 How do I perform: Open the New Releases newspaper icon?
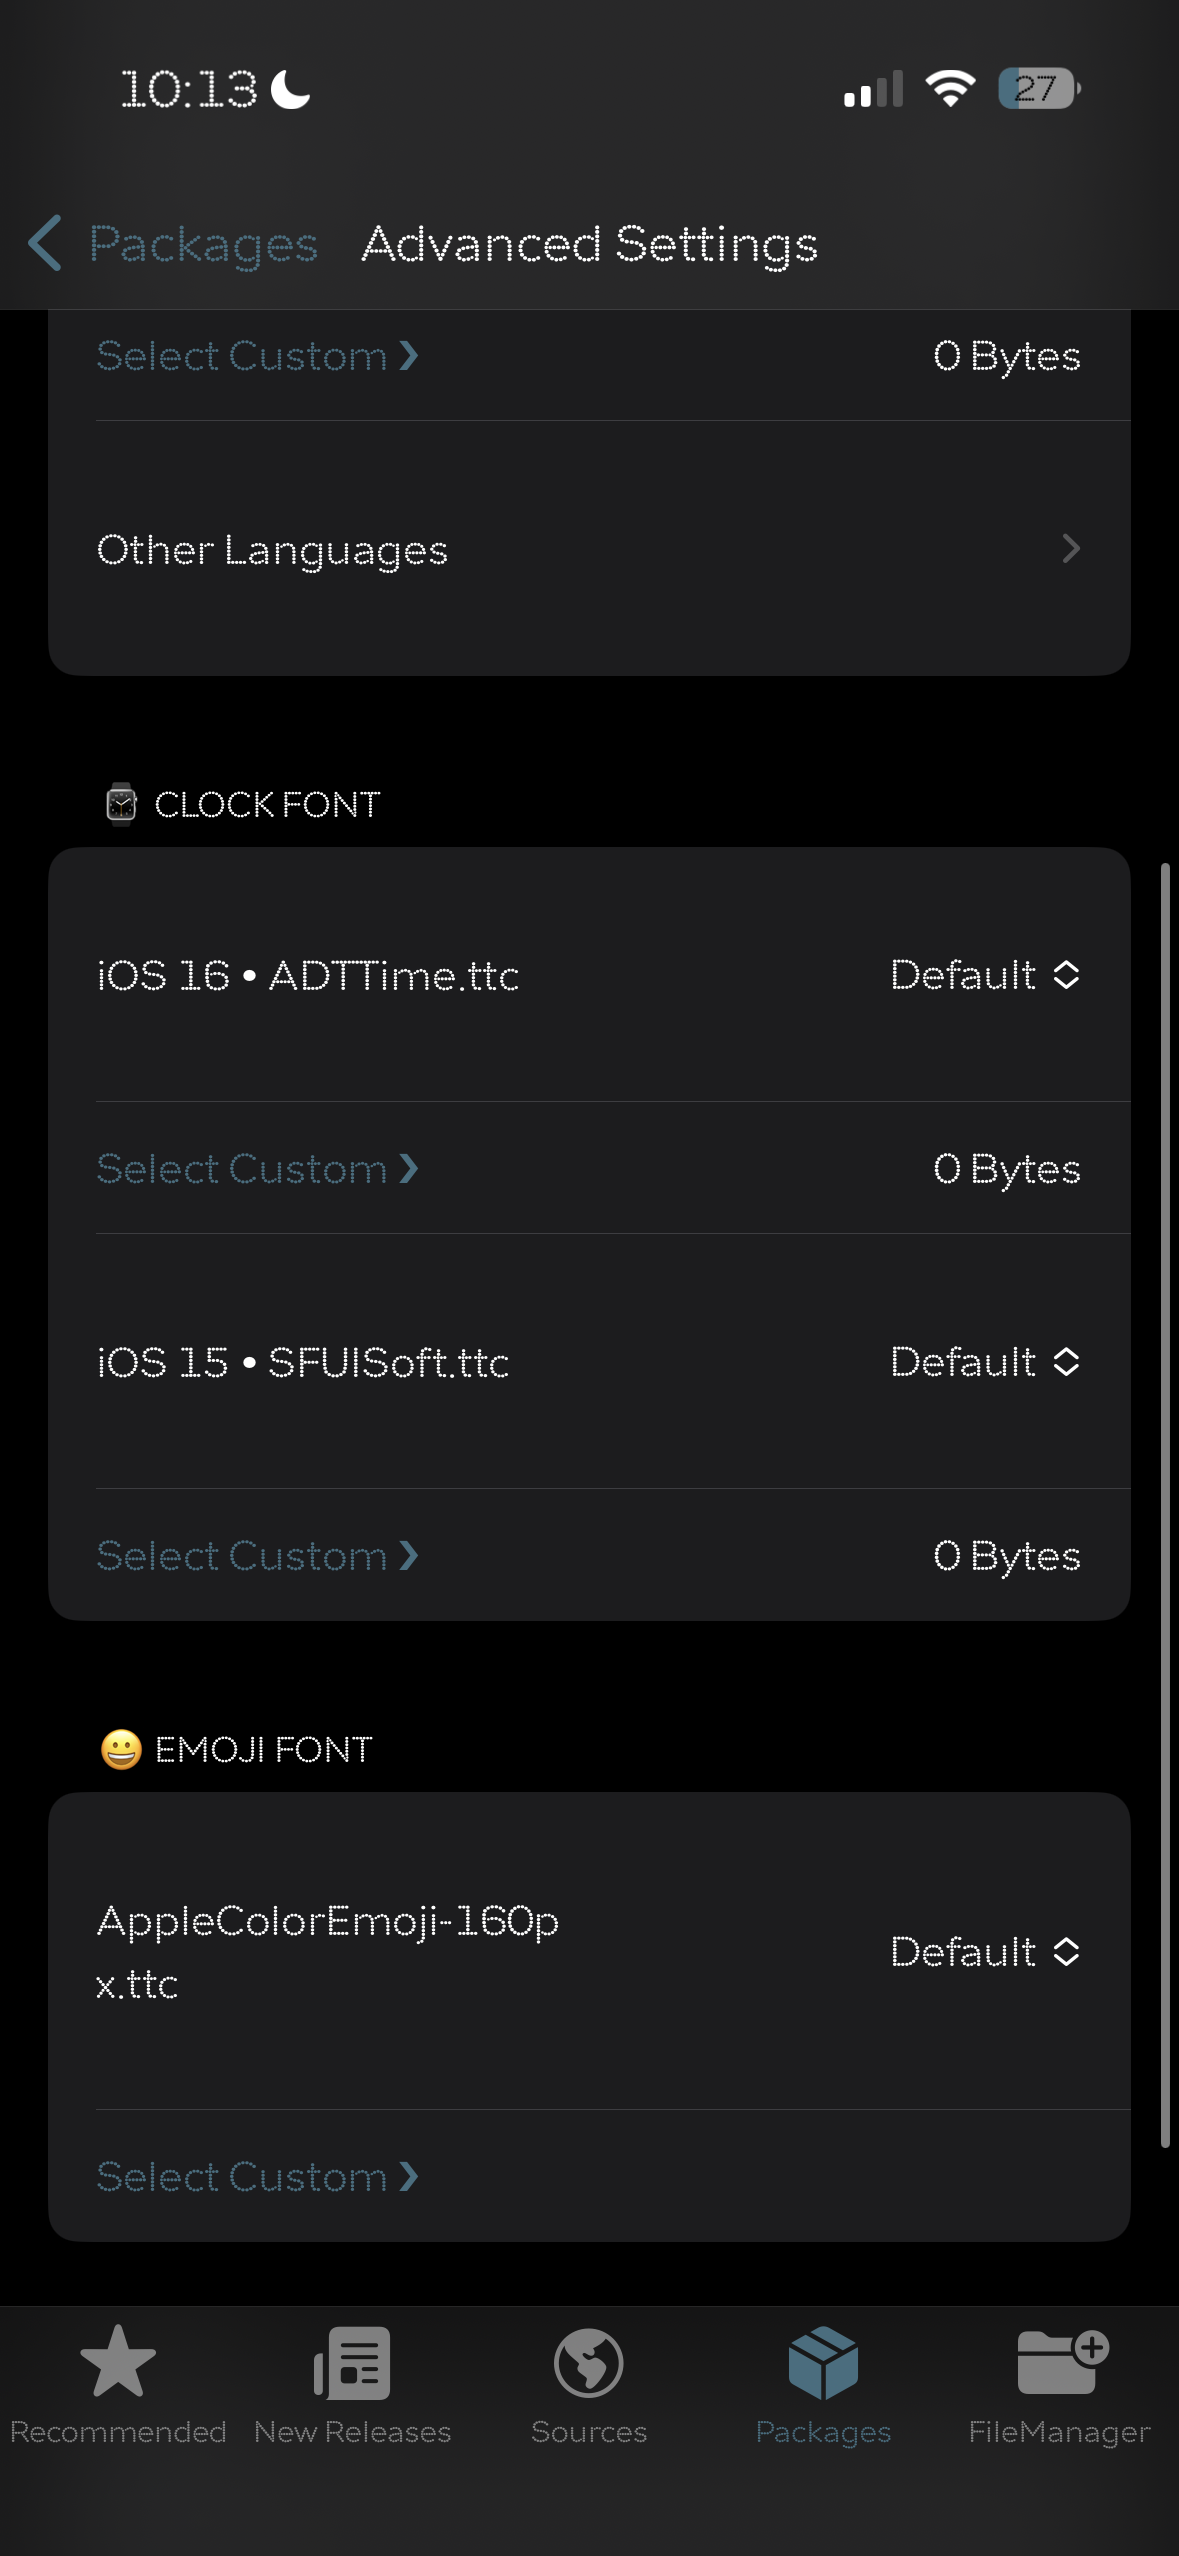pos(352,2362)
